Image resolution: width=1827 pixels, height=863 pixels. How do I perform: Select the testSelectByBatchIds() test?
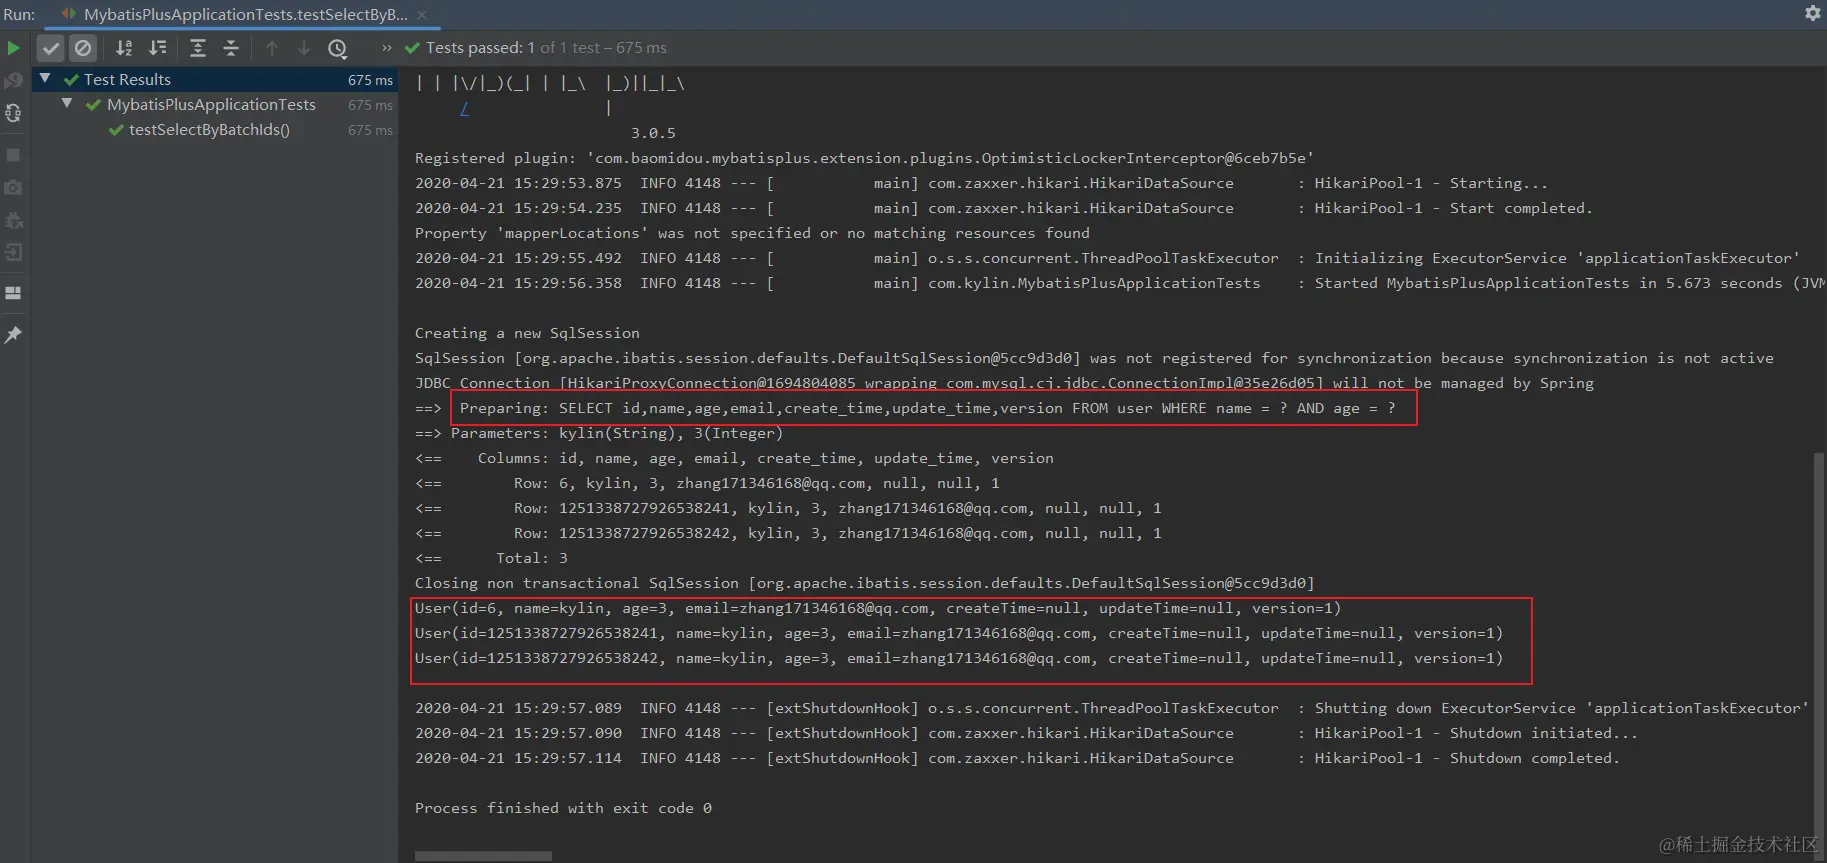209,130
